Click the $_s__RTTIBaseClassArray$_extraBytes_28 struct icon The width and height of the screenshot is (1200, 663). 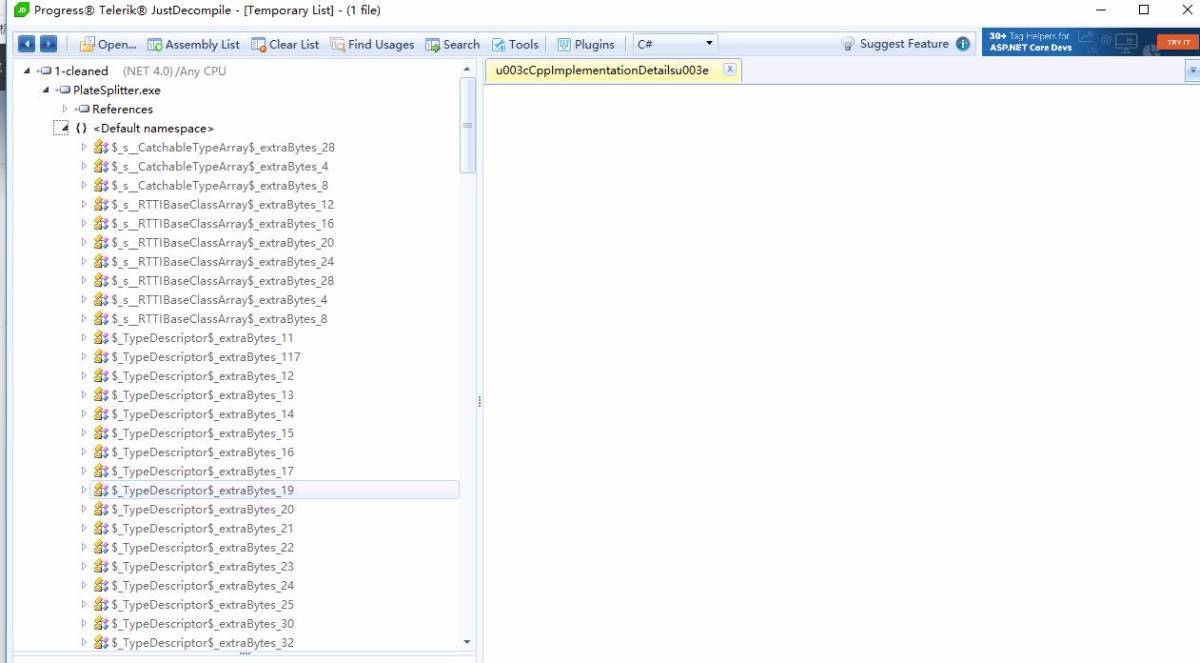101,281
